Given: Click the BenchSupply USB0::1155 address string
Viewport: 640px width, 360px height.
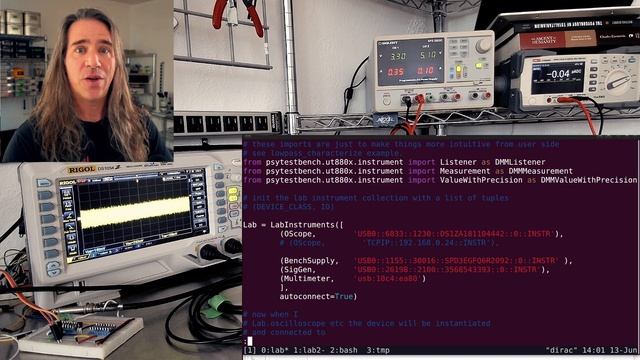Looking at the screenshot, I should (456, 261).
